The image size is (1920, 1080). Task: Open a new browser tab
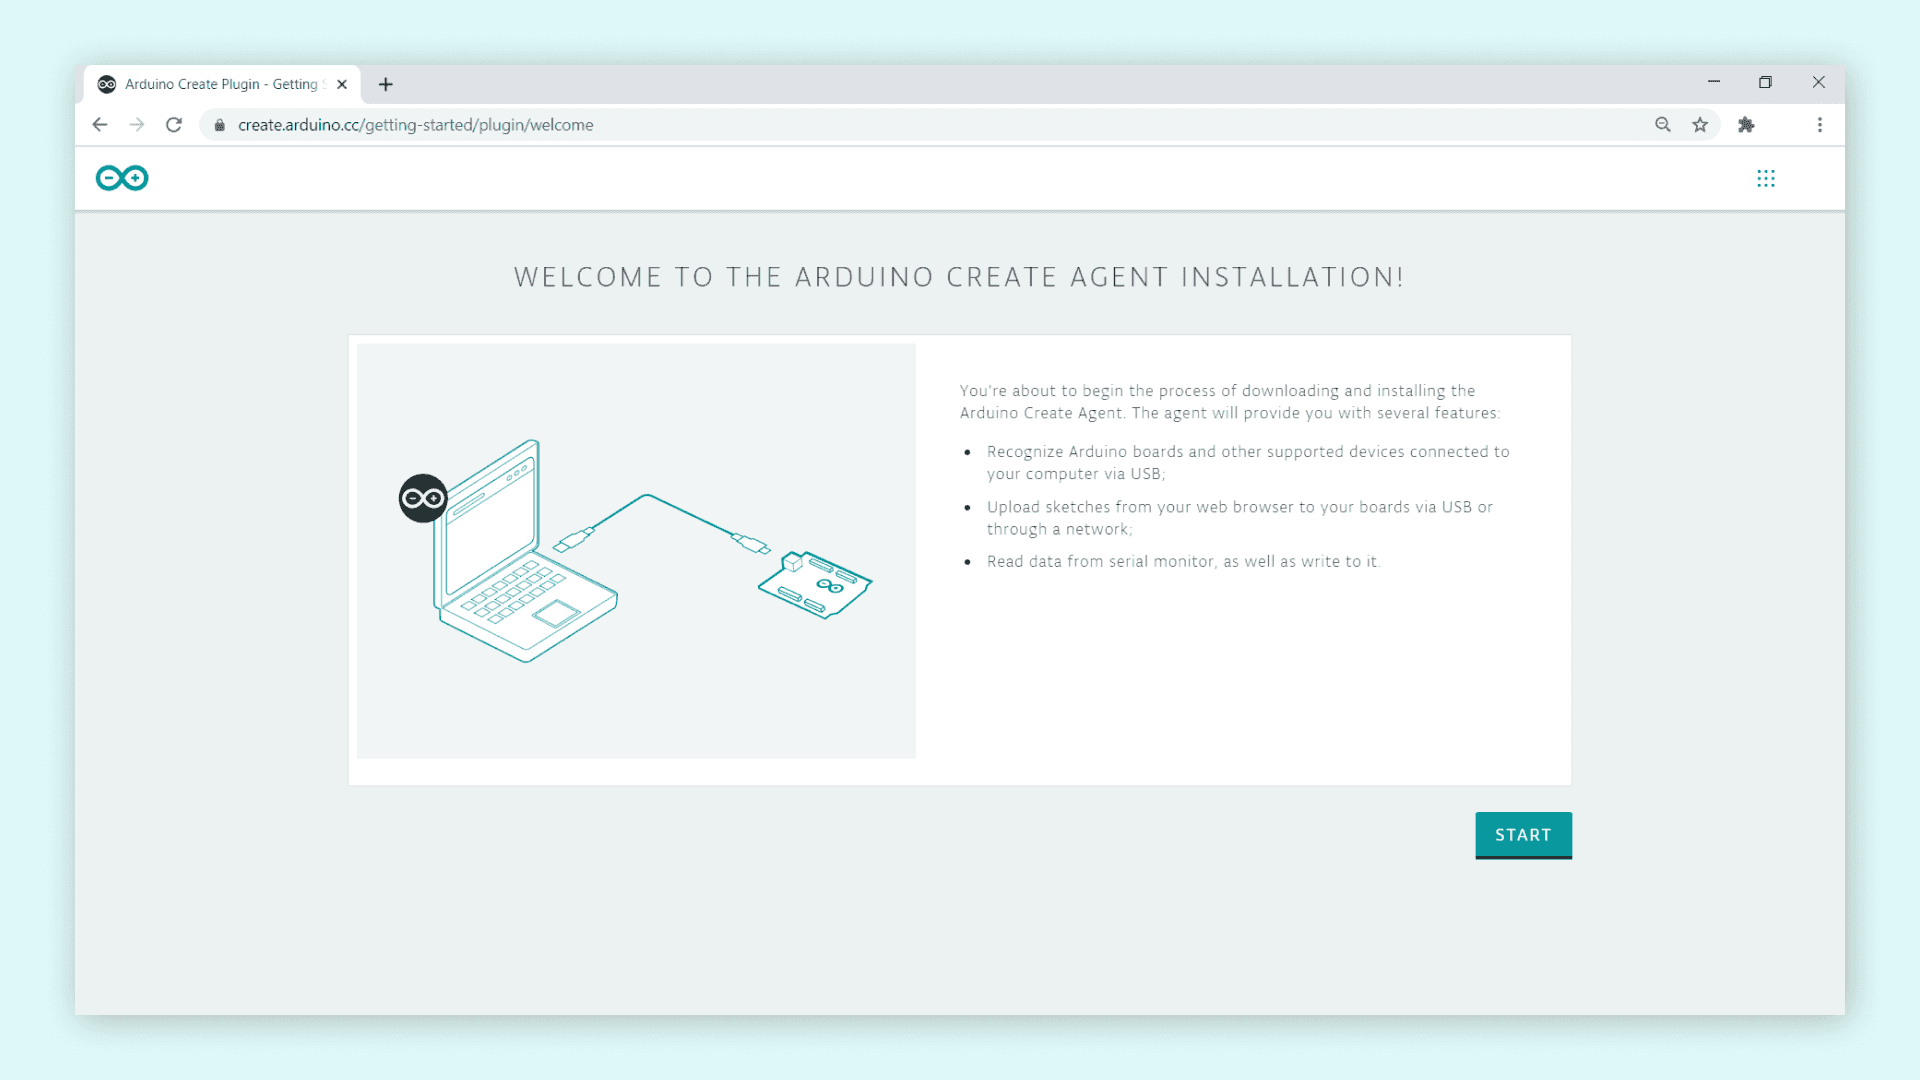(x=386, y=85)
